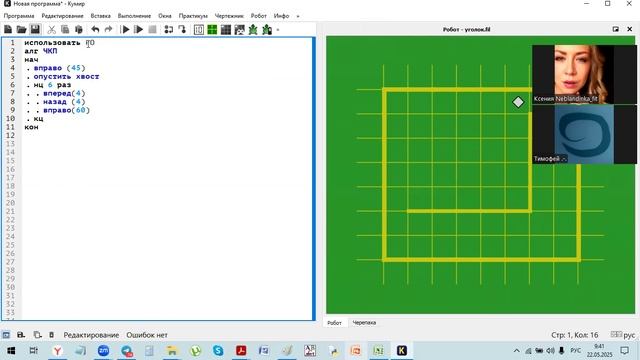Open the Windows Start menu
Screen dimensions: 640x360
coord(11,351)
